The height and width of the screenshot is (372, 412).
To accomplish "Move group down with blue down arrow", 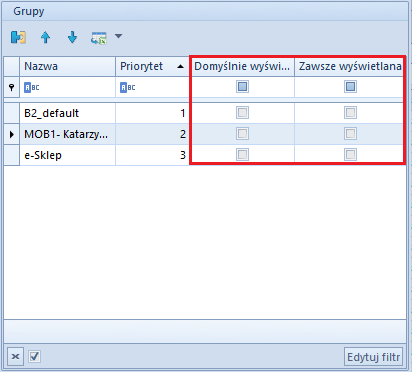I will (x=72, y=37).
